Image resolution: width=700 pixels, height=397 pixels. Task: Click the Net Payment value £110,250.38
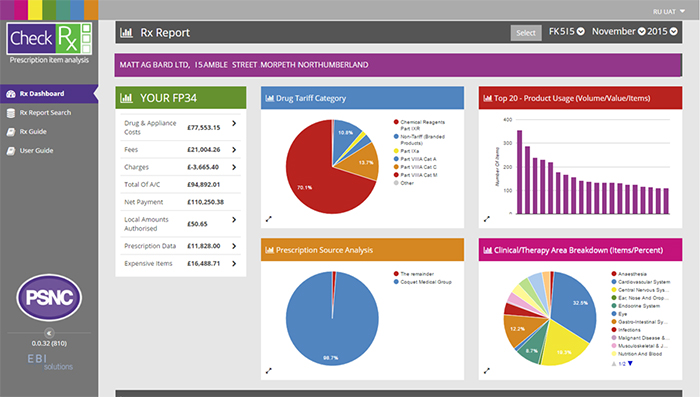tap(205, 202)
